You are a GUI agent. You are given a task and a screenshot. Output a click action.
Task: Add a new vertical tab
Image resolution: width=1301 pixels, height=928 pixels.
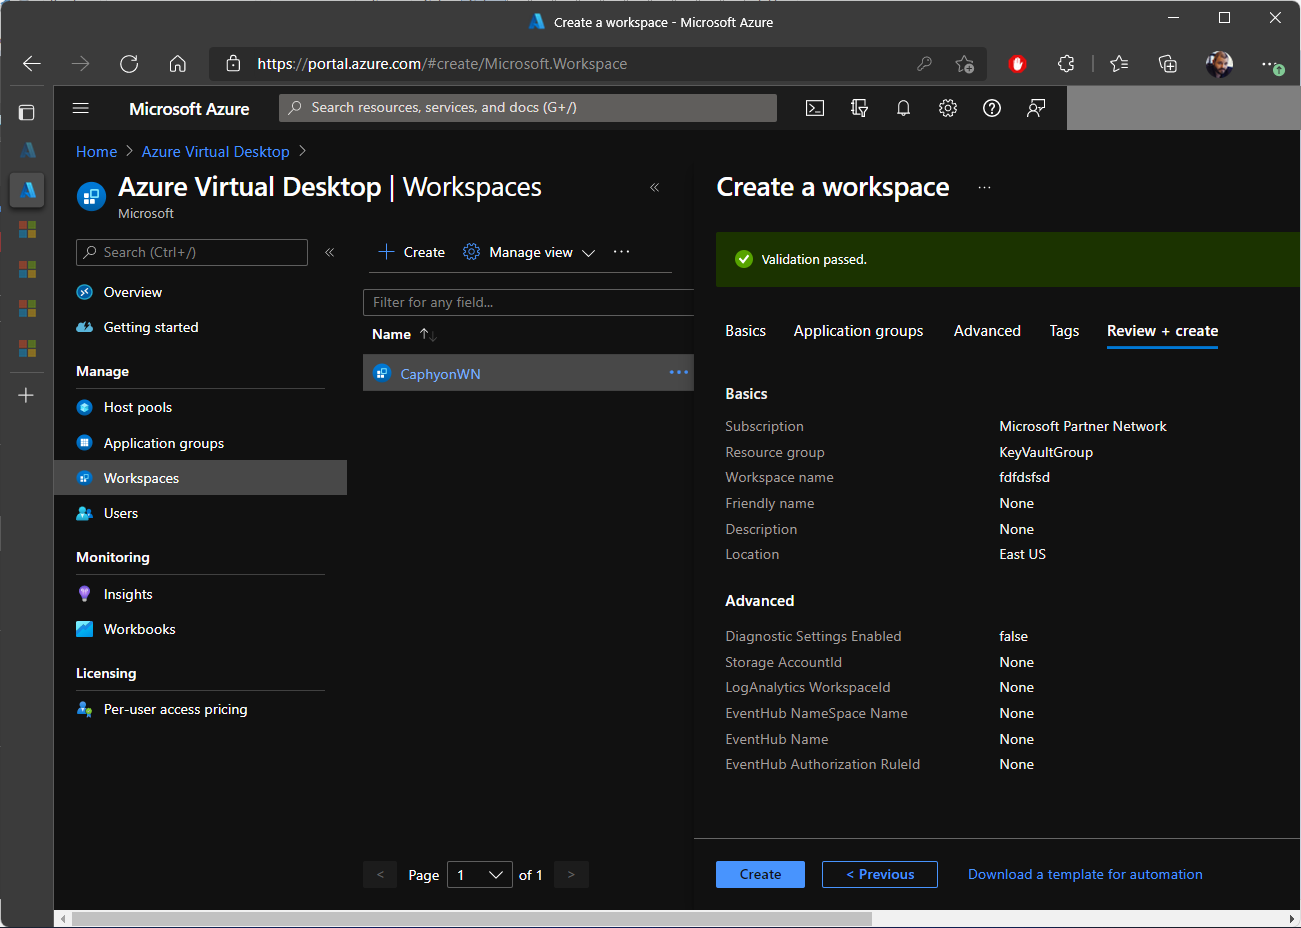[x=27, y=395]
